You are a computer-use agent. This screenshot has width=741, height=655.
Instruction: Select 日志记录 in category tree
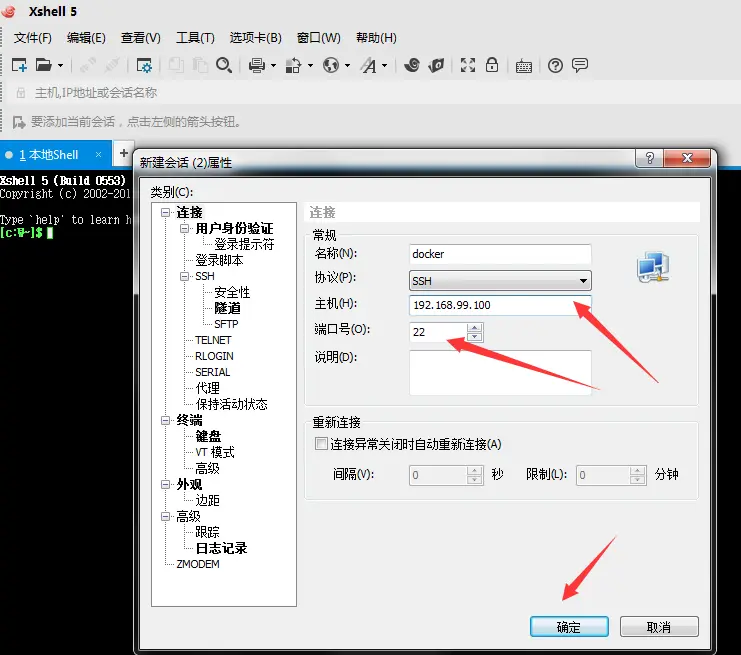221,548
